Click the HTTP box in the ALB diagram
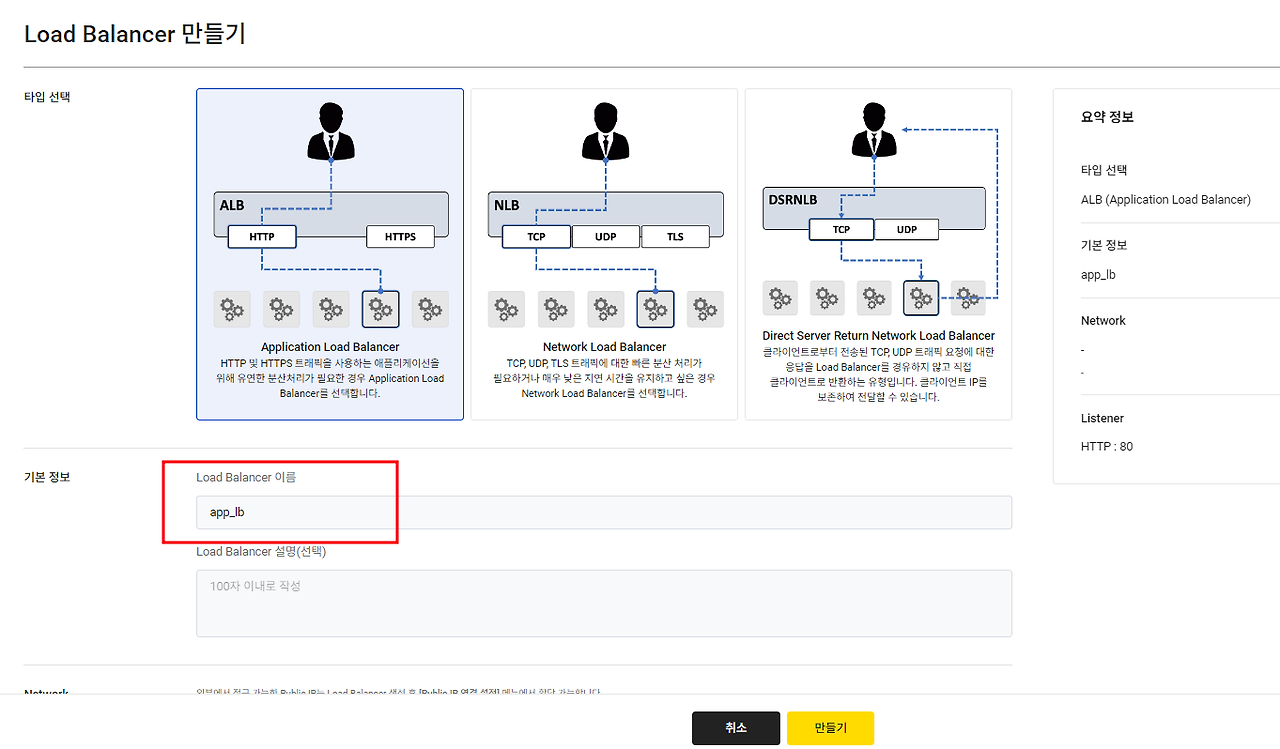 (262, 237)
